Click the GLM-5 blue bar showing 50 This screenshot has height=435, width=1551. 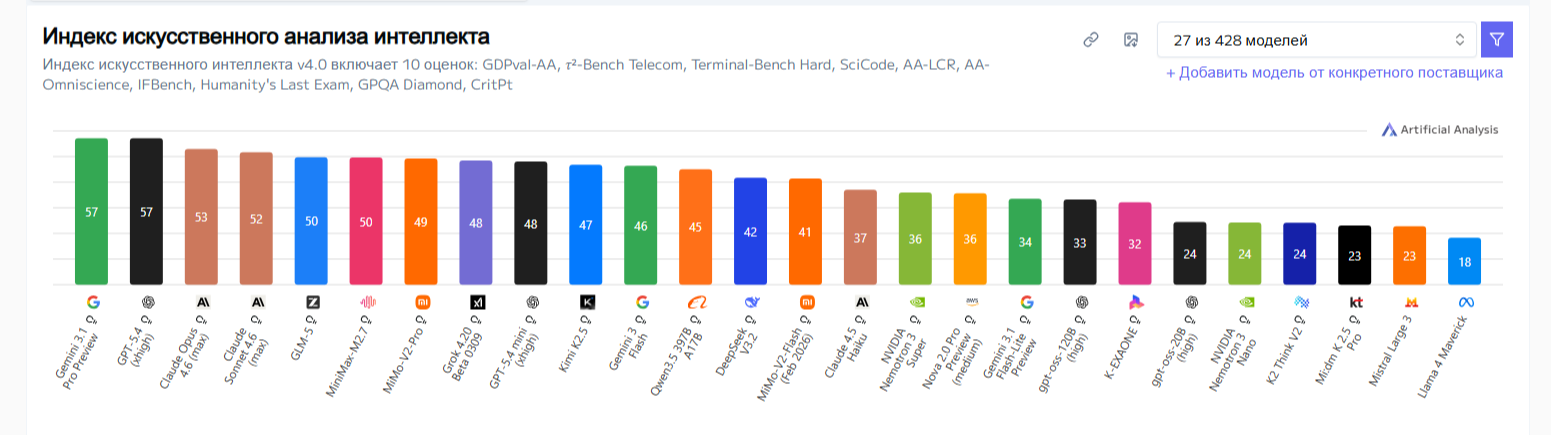[x=311, y=220]
